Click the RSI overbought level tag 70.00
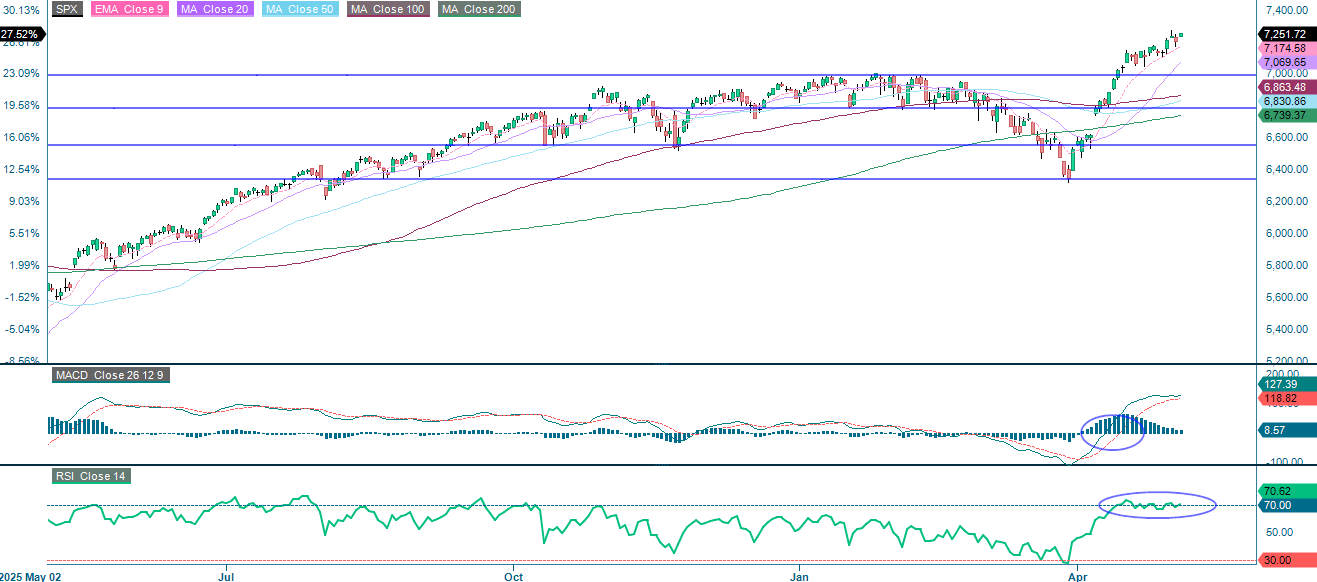The image size is (1317, 582). tap(1285, 505)
